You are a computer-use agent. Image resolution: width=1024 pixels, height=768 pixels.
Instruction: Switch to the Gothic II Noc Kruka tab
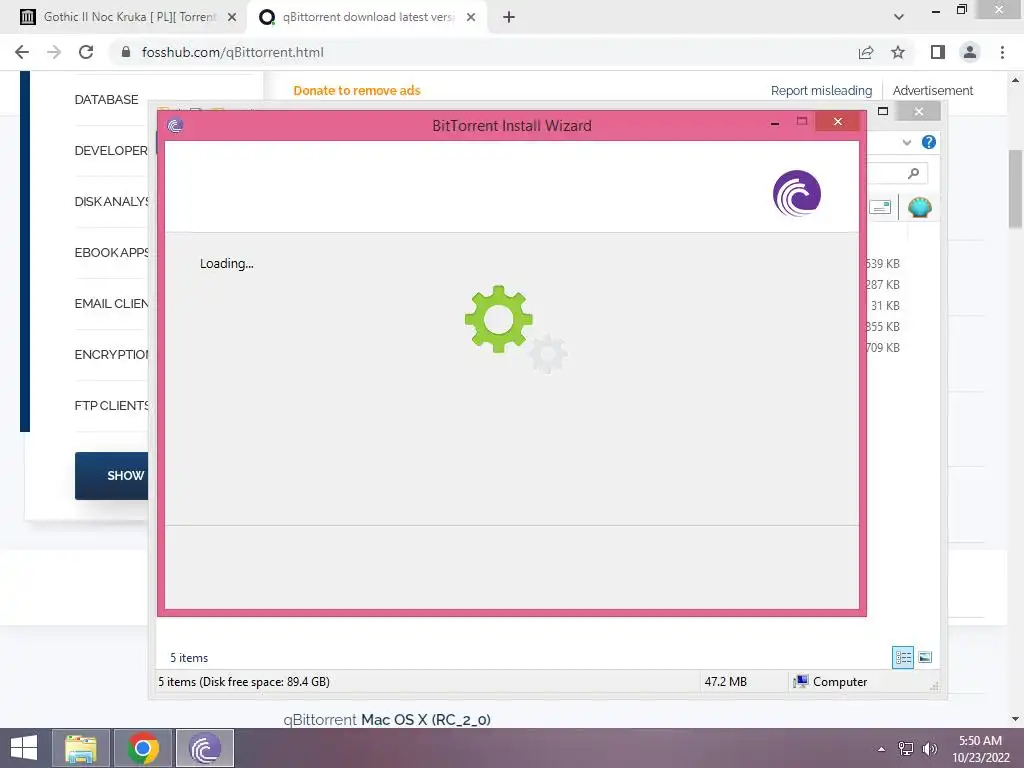click(127, 17)
